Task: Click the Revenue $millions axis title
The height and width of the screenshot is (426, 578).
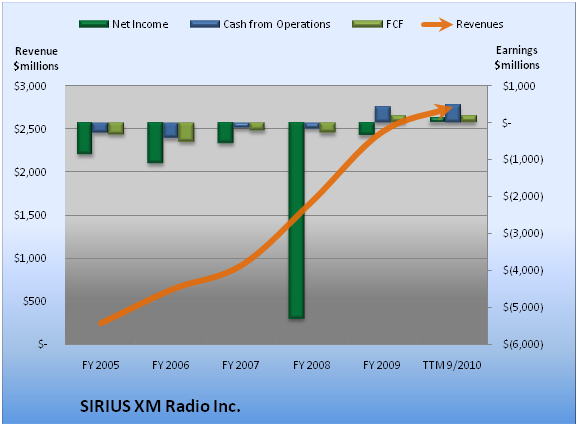Action: click(x=36, y=59)
